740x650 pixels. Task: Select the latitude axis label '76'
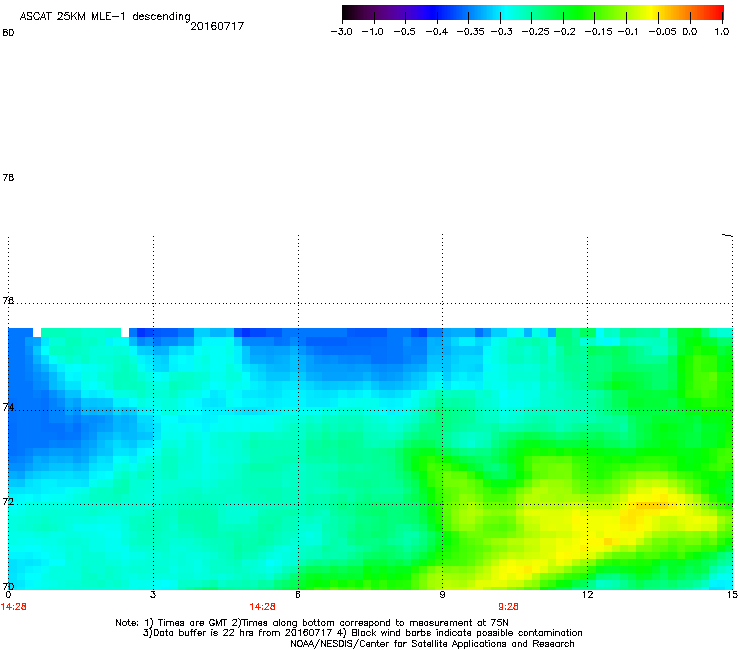pyautogui.click(x=8, y=300)
